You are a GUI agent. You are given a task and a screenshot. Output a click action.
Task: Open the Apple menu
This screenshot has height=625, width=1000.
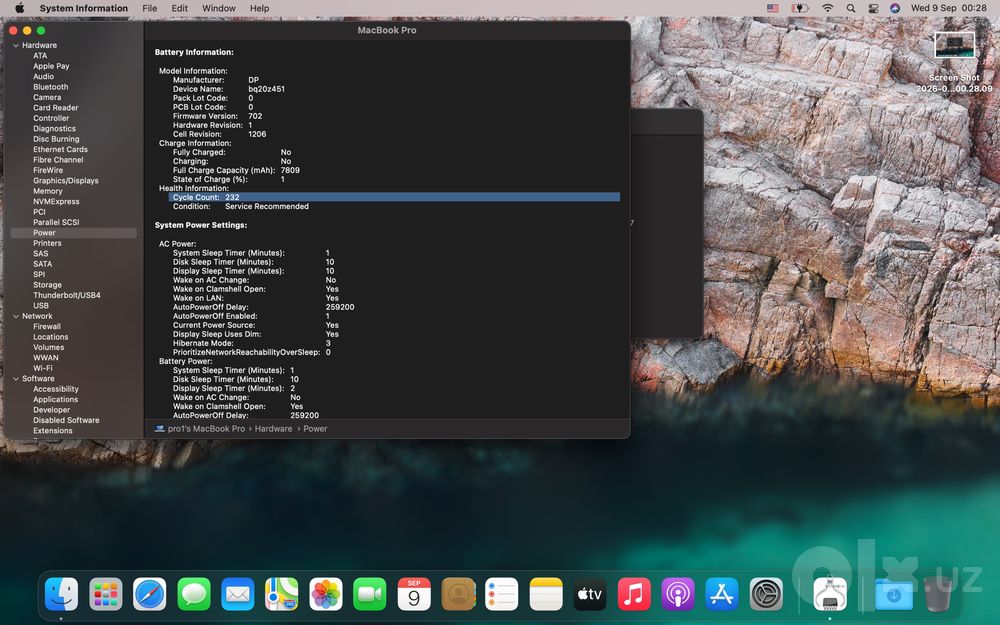tap(19, 8)
